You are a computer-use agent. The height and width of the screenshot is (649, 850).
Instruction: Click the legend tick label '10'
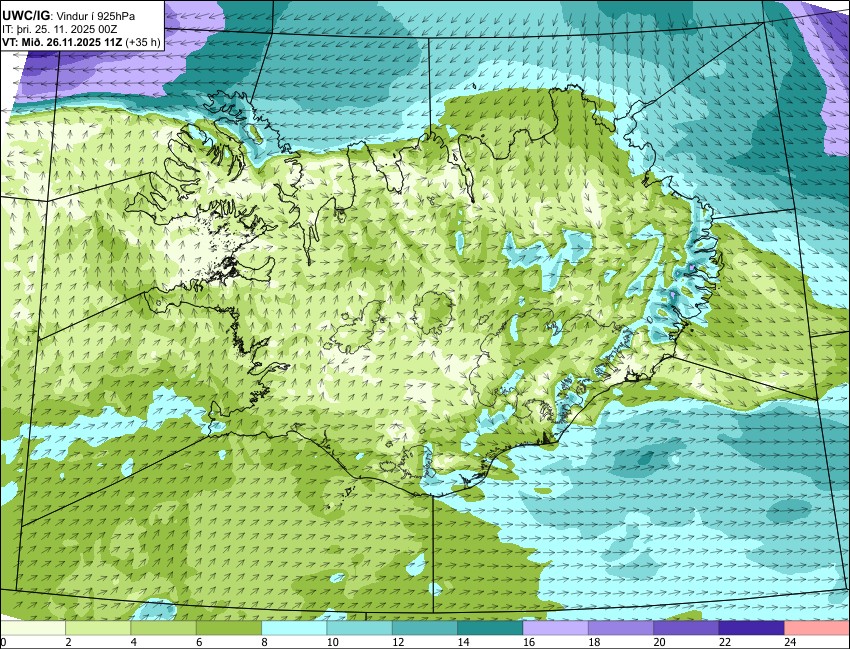click(332, 642)
